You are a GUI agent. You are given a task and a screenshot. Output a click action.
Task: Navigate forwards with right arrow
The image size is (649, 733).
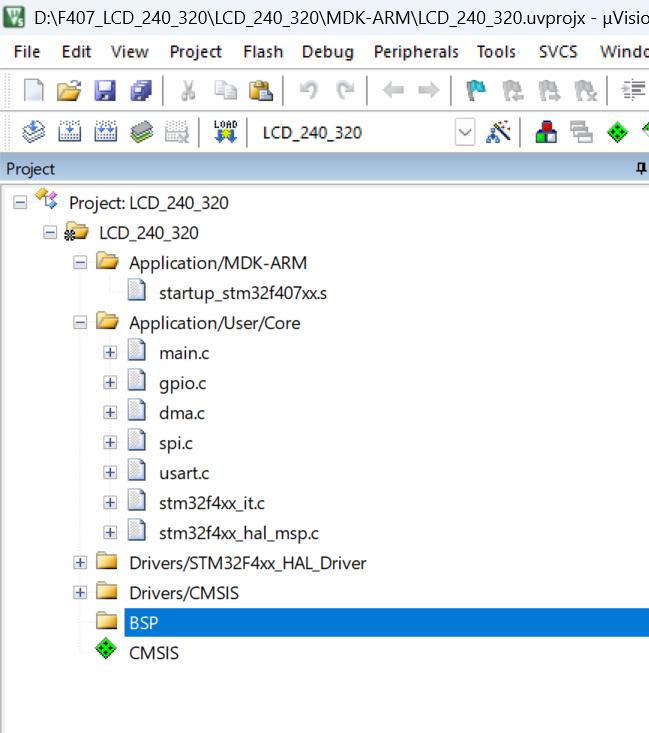[429, 90]
